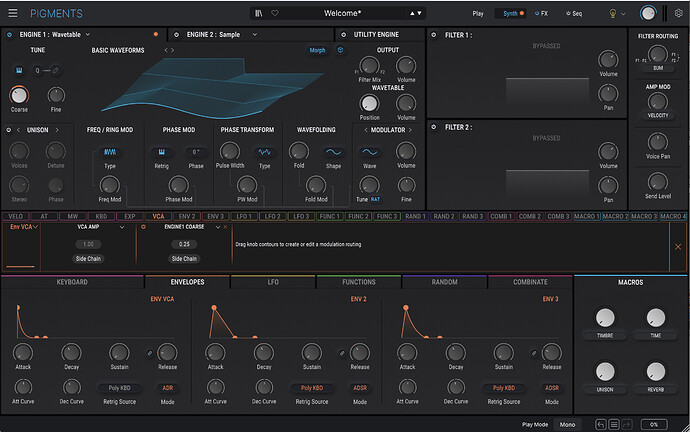The height and width of the screenshot is (432, 690).
Task: Open the Play Mode Mono selector
Action: click(x=567, y=425)
